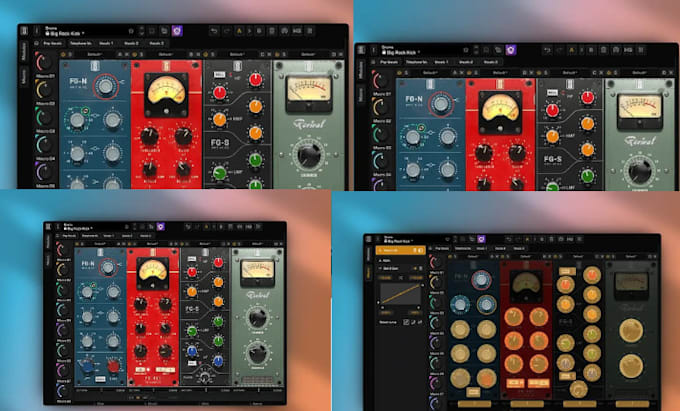
Task: Click FG-N red-ringed gain knob, top-right window
Action: pyautogui.click(x=441, y=104)
